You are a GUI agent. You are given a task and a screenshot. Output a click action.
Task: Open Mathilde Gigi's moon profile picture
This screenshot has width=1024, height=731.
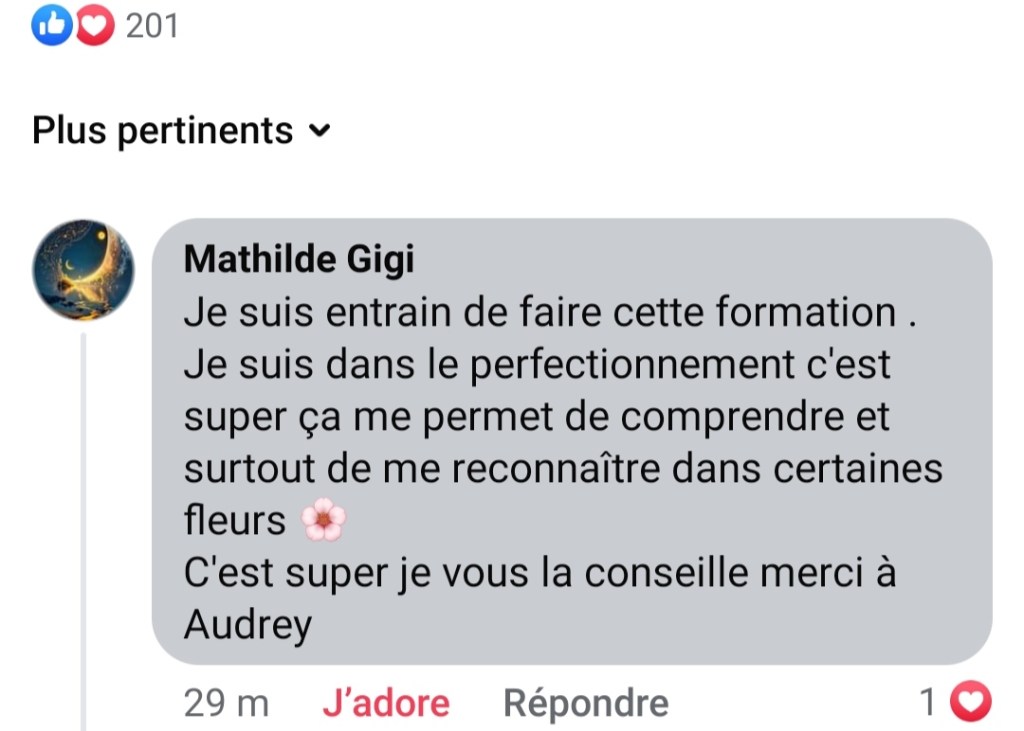[x=83, y=269]
